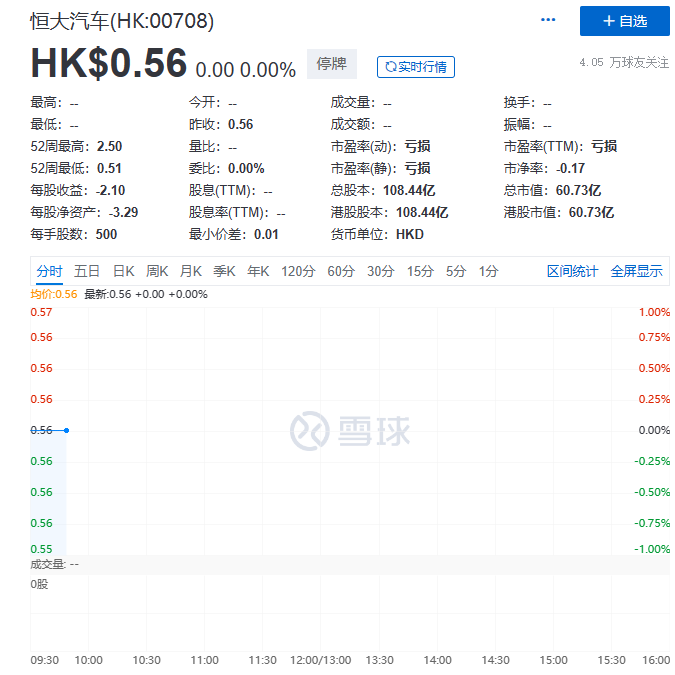Click the 实时行情 refresh button

[415, 67]
